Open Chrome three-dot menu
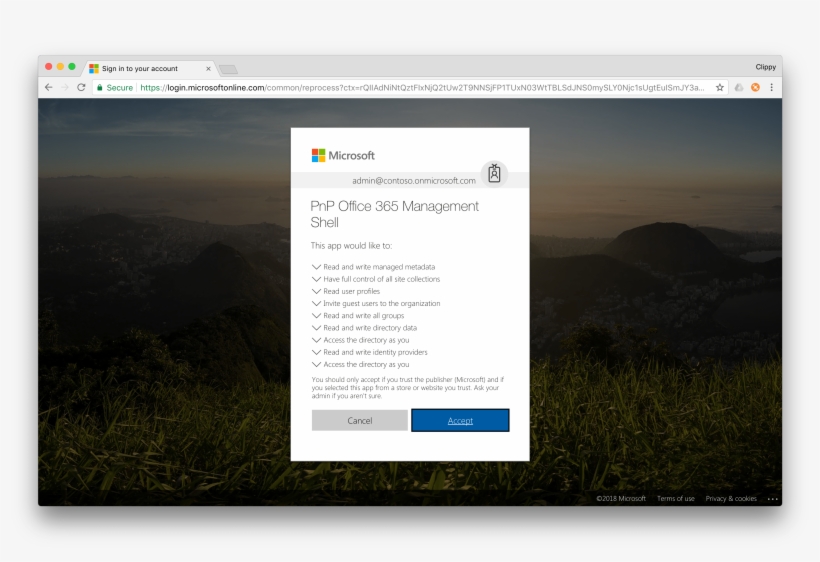The height and width of the screenshot is (562, 820). (x=771, y=87)
